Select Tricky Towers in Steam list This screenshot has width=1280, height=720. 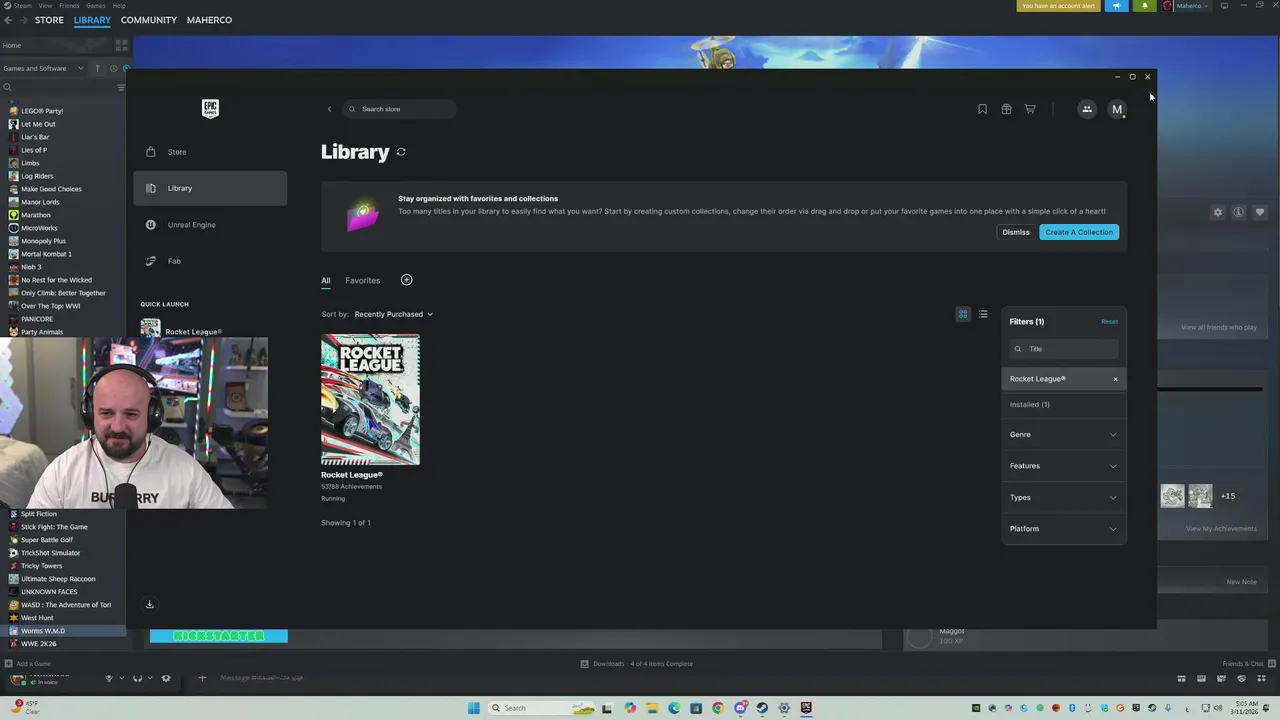click(41, 566)
